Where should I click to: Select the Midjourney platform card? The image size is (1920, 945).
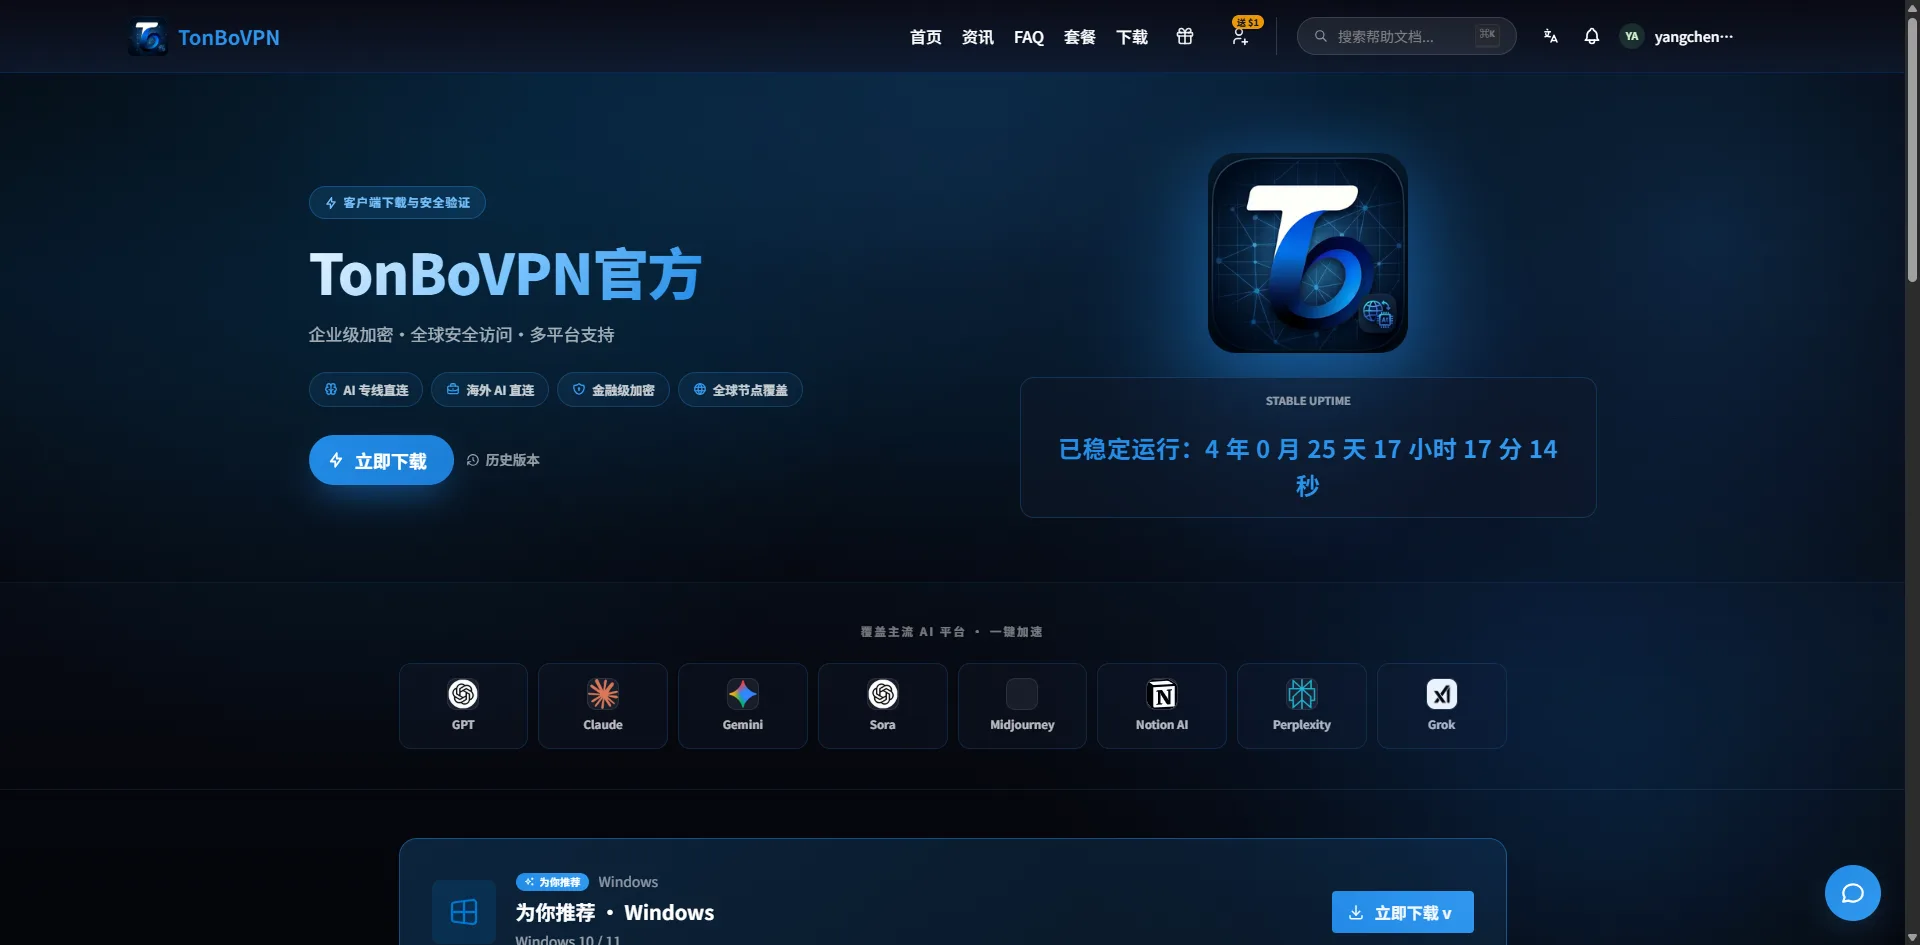[1022, 705]
